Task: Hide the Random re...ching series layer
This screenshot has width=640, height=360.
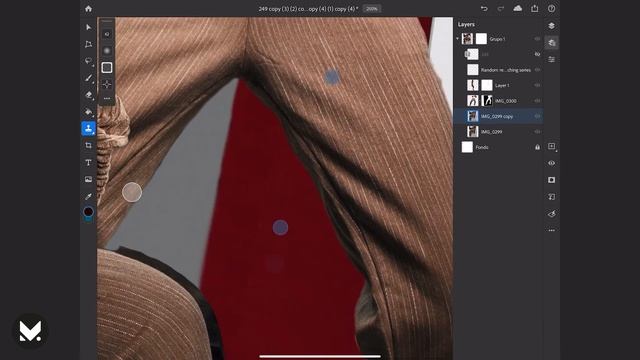Action: (x=537, y=70)
